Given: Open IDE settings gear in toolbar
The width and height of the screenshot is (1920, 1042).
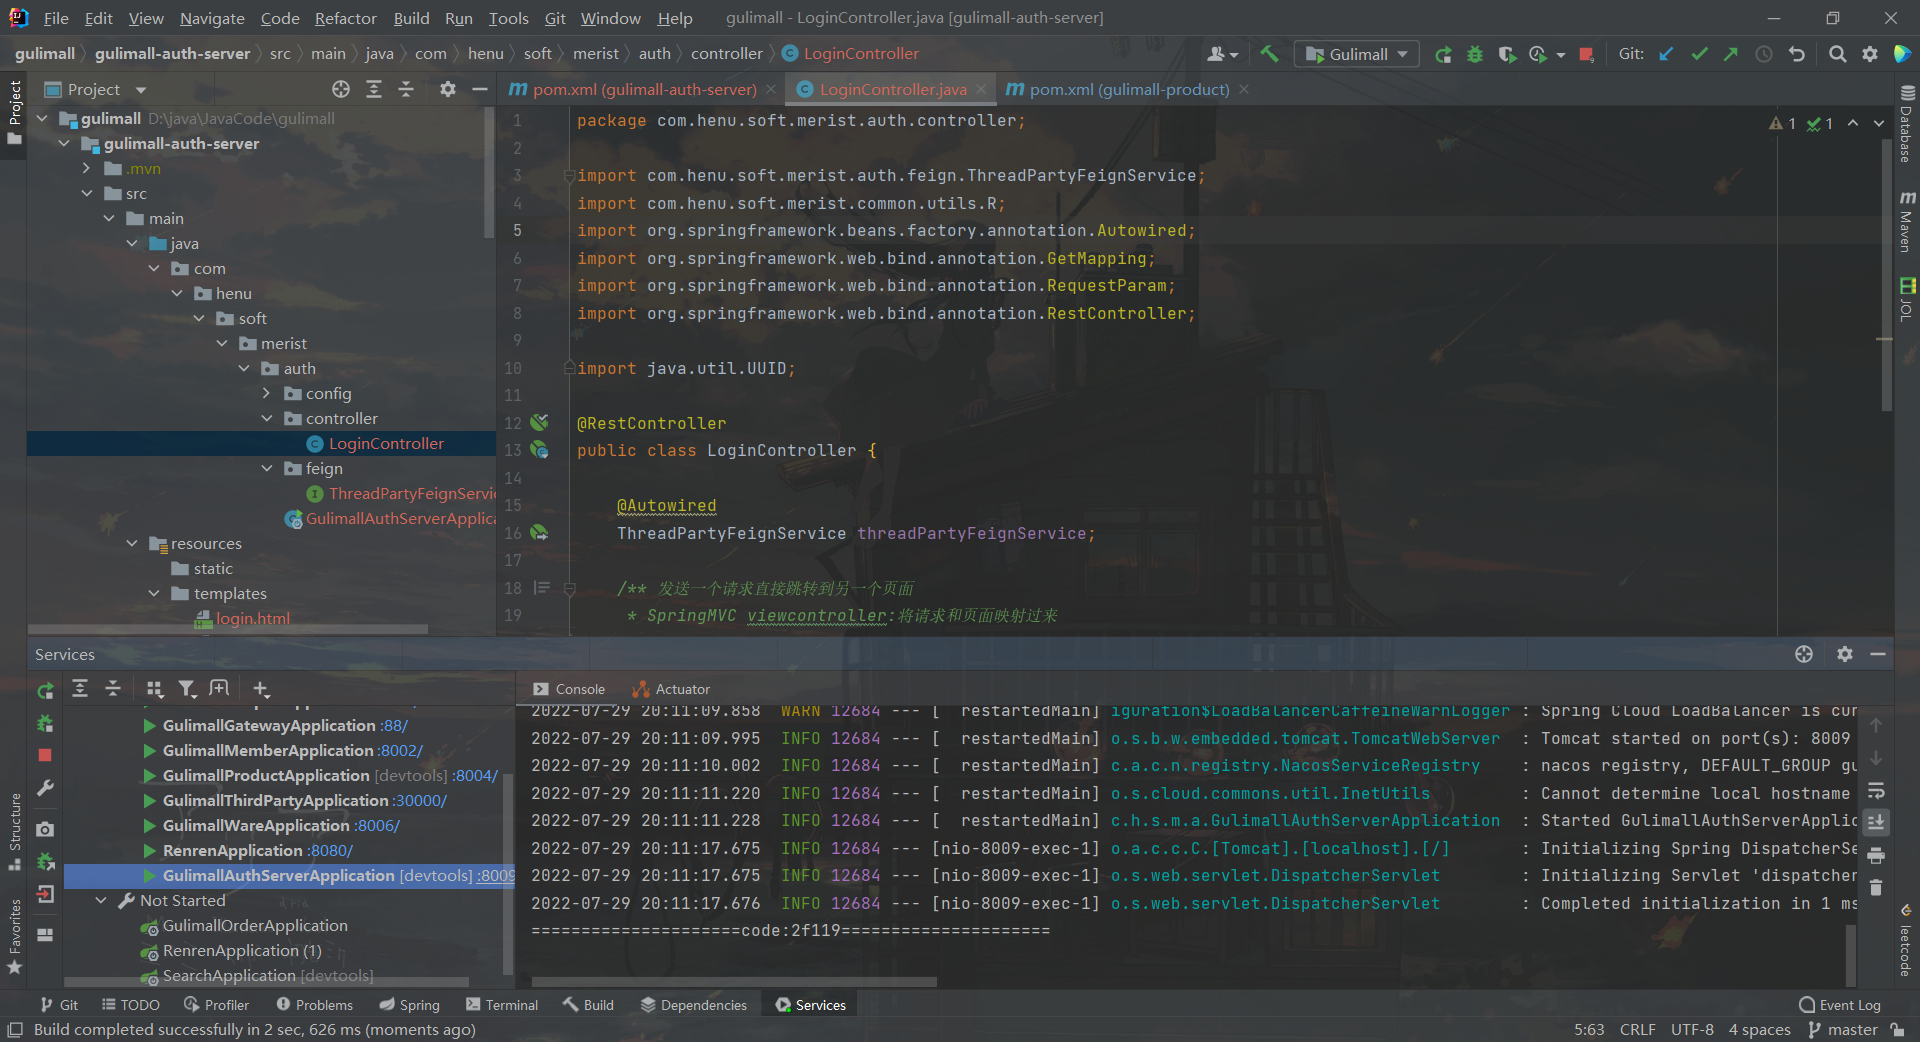Looking at the screenshot, I should [1870, 54].
